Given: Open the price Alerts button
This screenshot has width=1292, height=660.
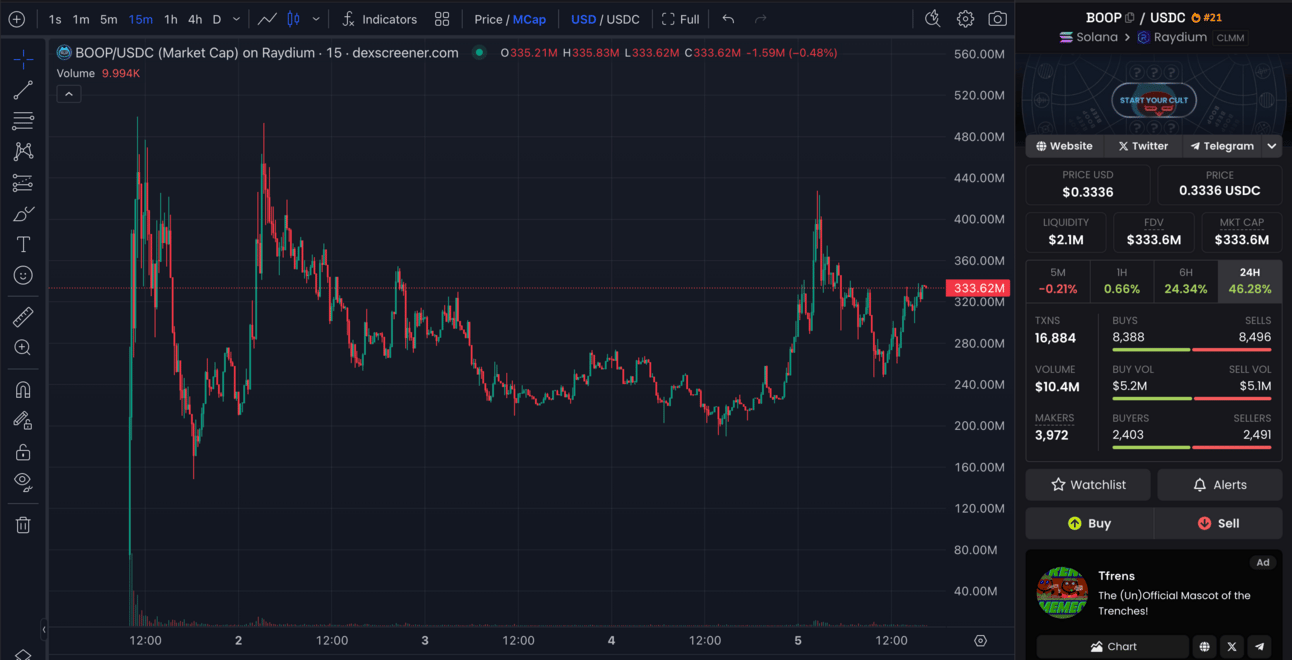Looking at the screenshot, I should click(1220, 485).
